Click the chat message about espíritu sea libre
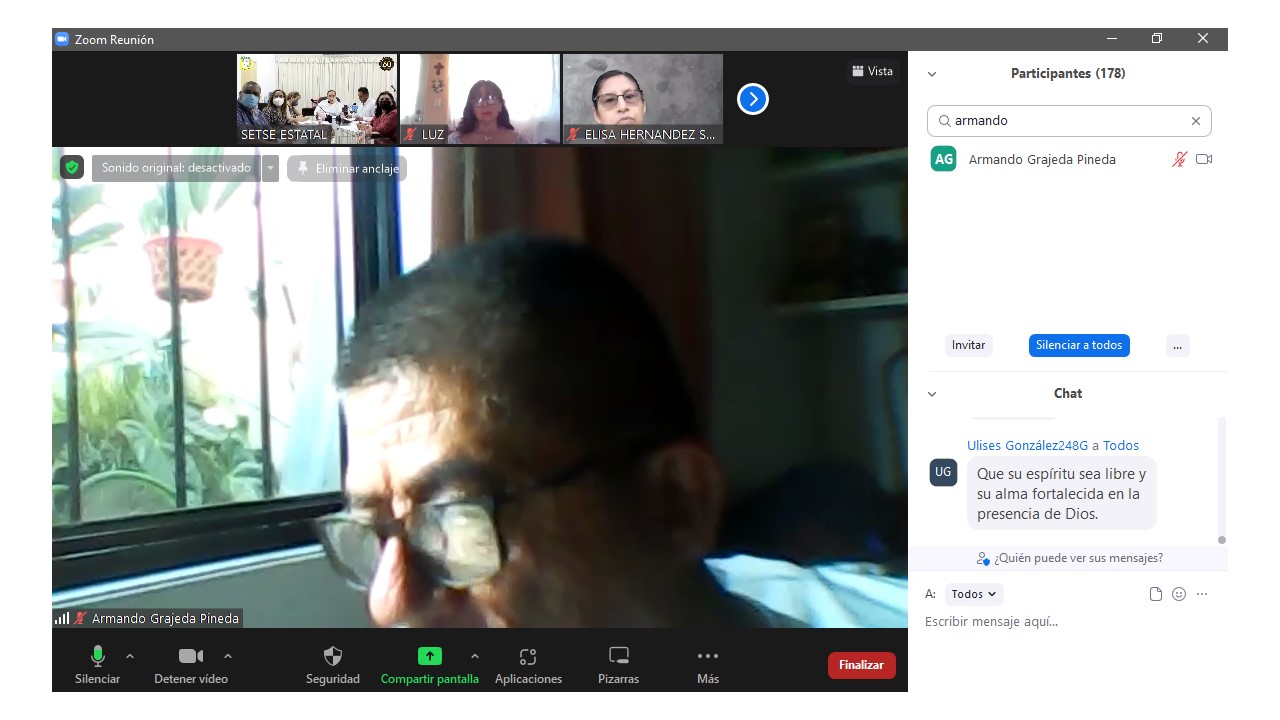Viewport: 1280px width, 720px height. pyautogui.click(x=1062, y=493)
